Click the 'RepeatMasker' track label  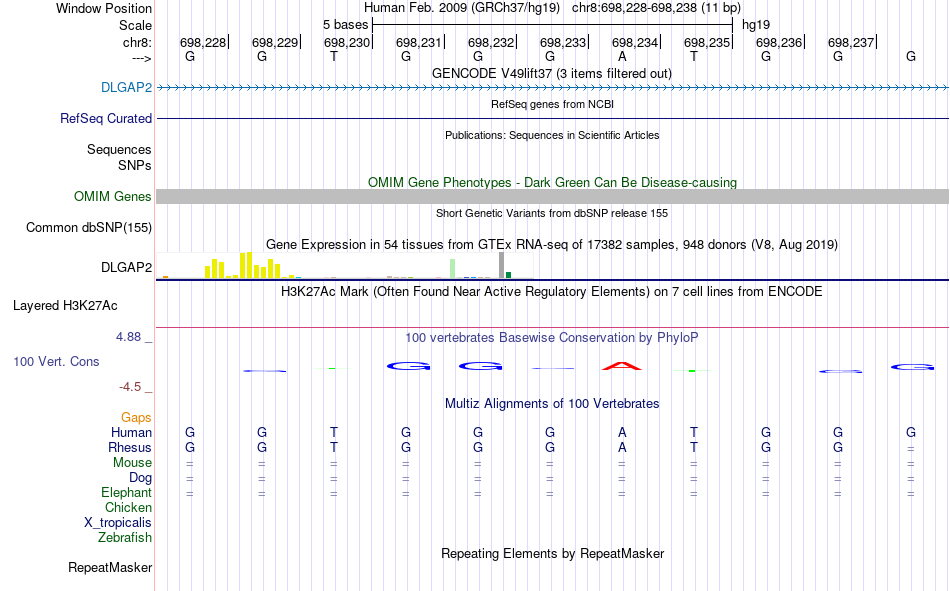(110, 567)
